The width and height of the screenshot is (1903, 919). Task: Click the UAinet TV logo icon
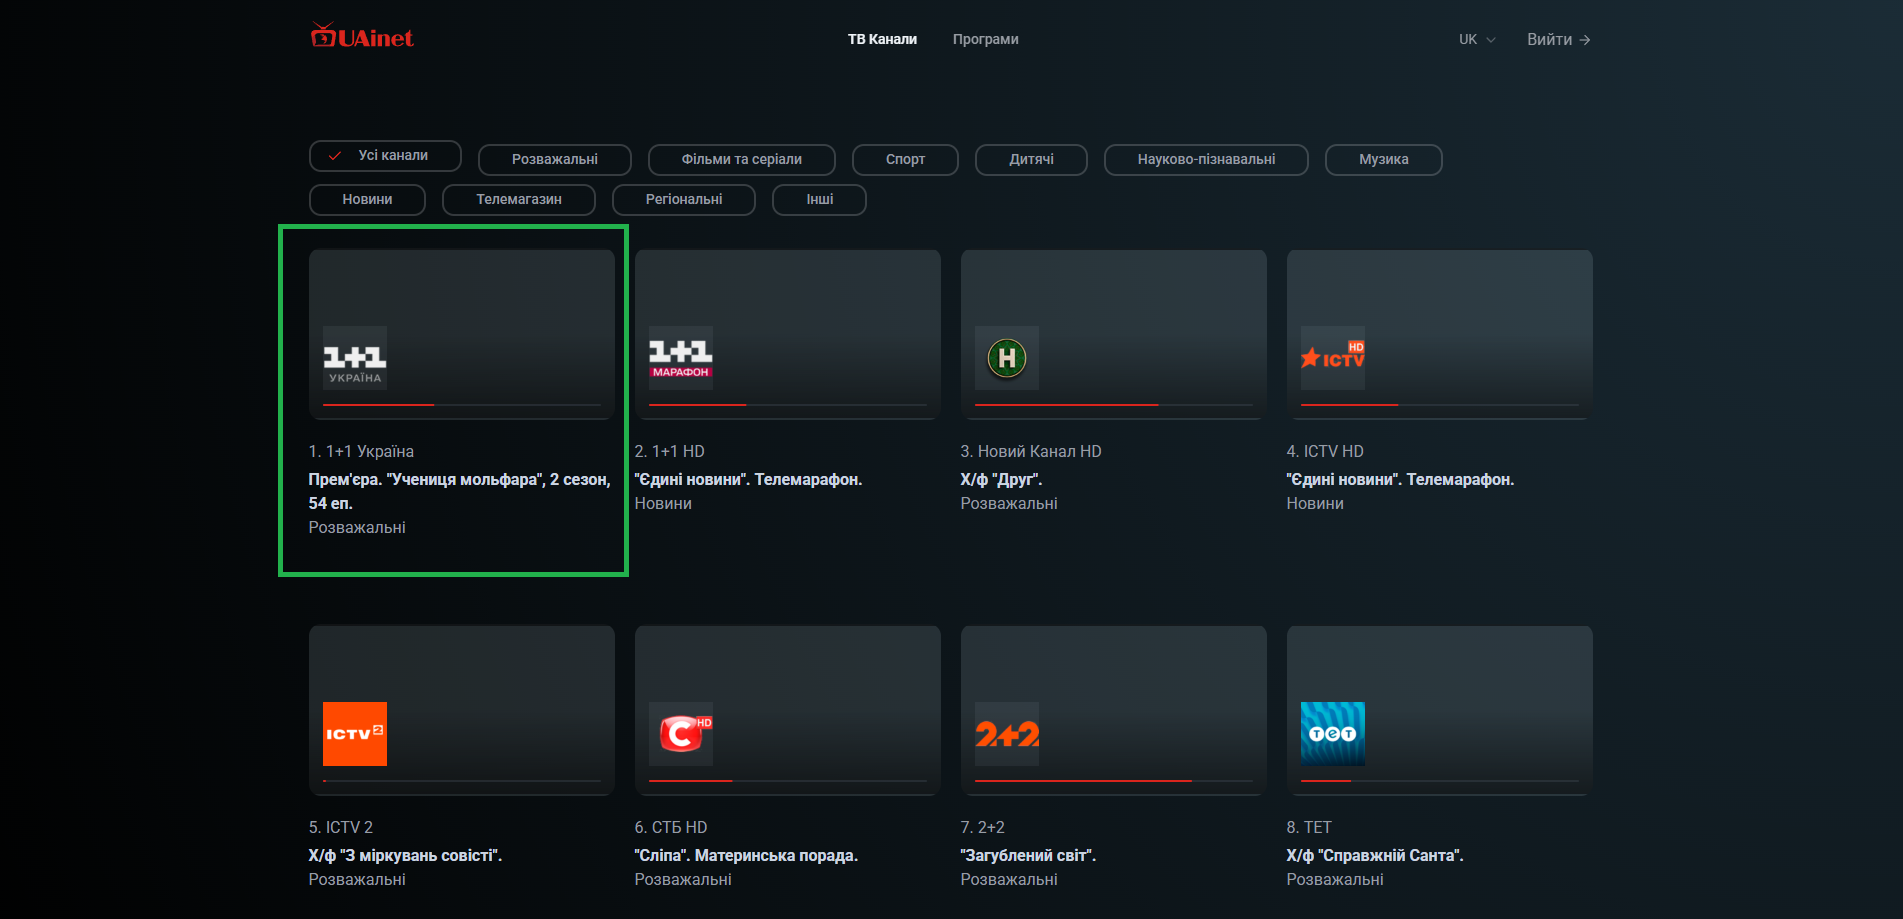(325, 35)
